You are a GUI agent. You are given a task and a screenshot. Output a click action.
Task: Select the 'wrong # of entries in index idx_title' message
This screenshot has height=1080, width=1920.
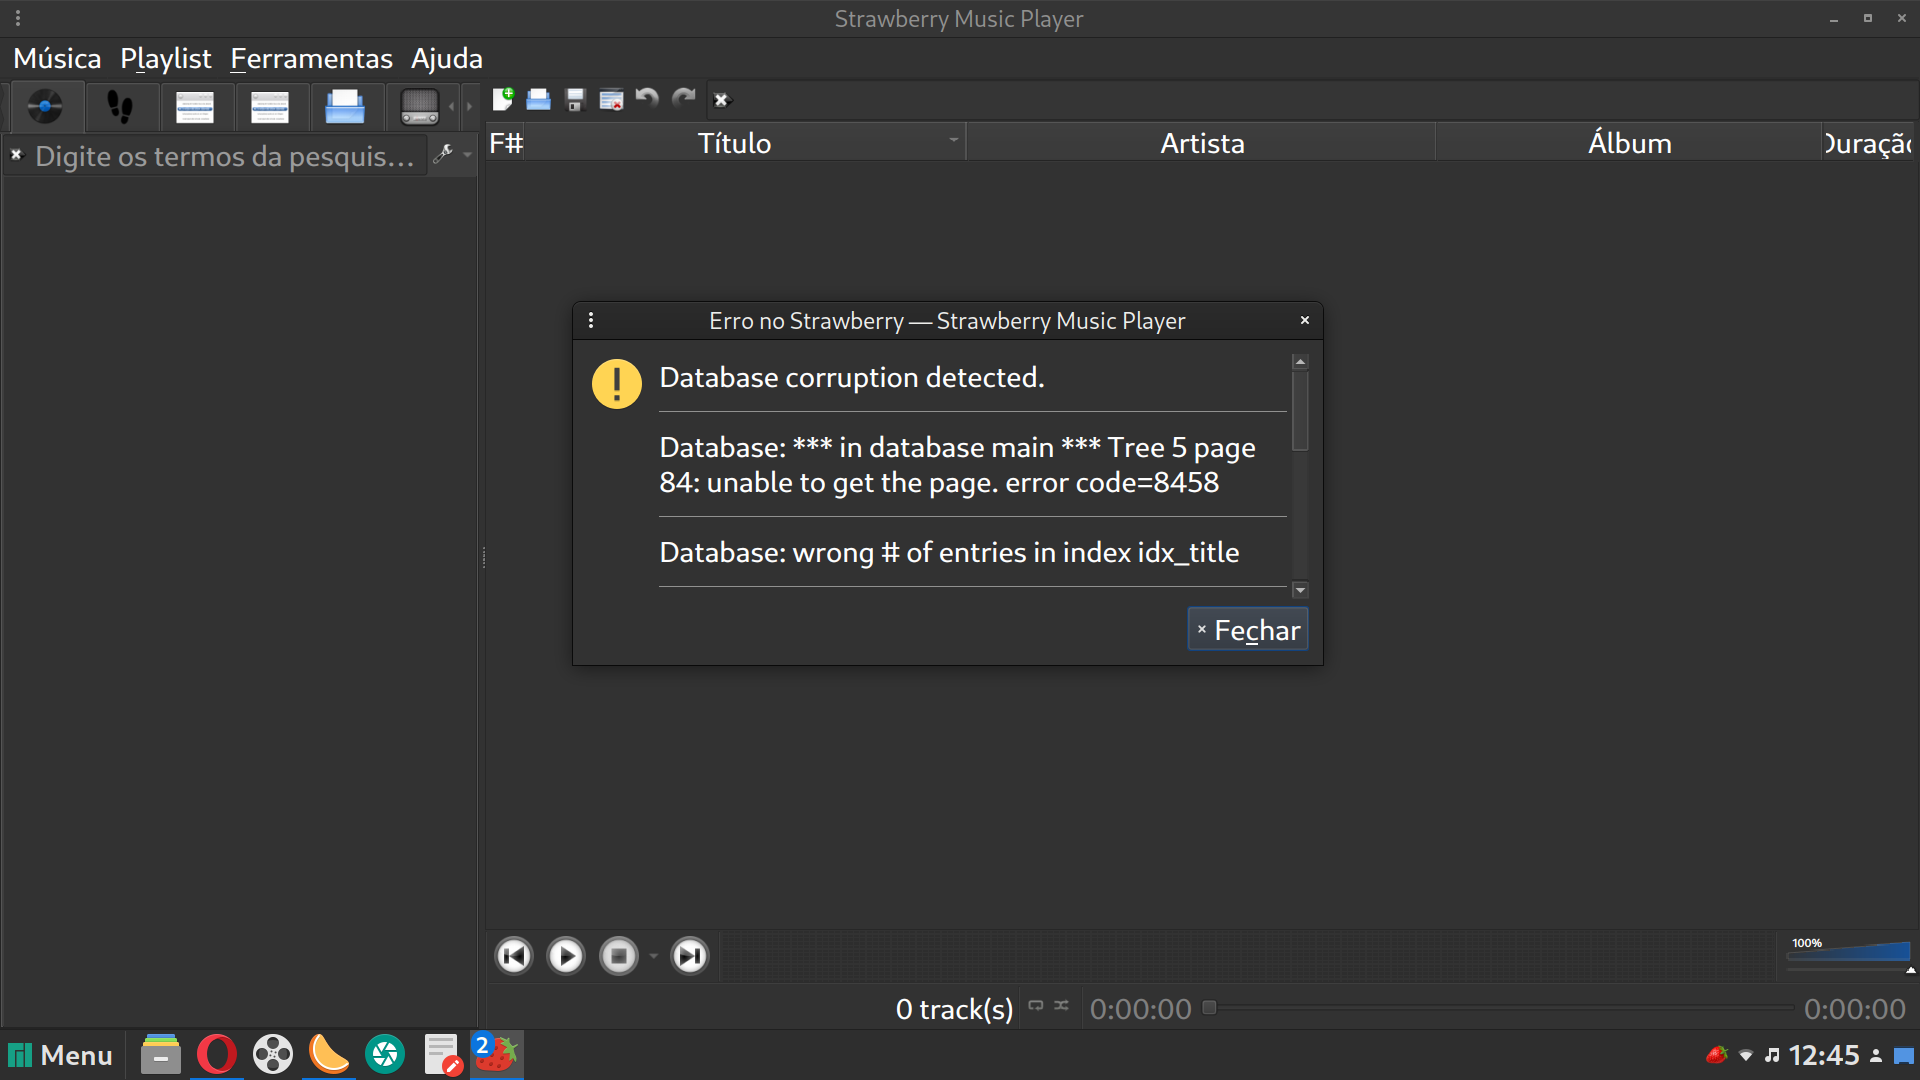click(949, 552)
